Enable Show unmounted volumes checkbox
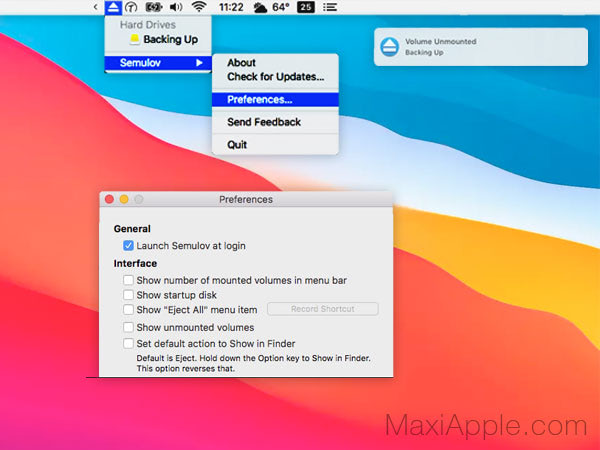 (128, 328)
